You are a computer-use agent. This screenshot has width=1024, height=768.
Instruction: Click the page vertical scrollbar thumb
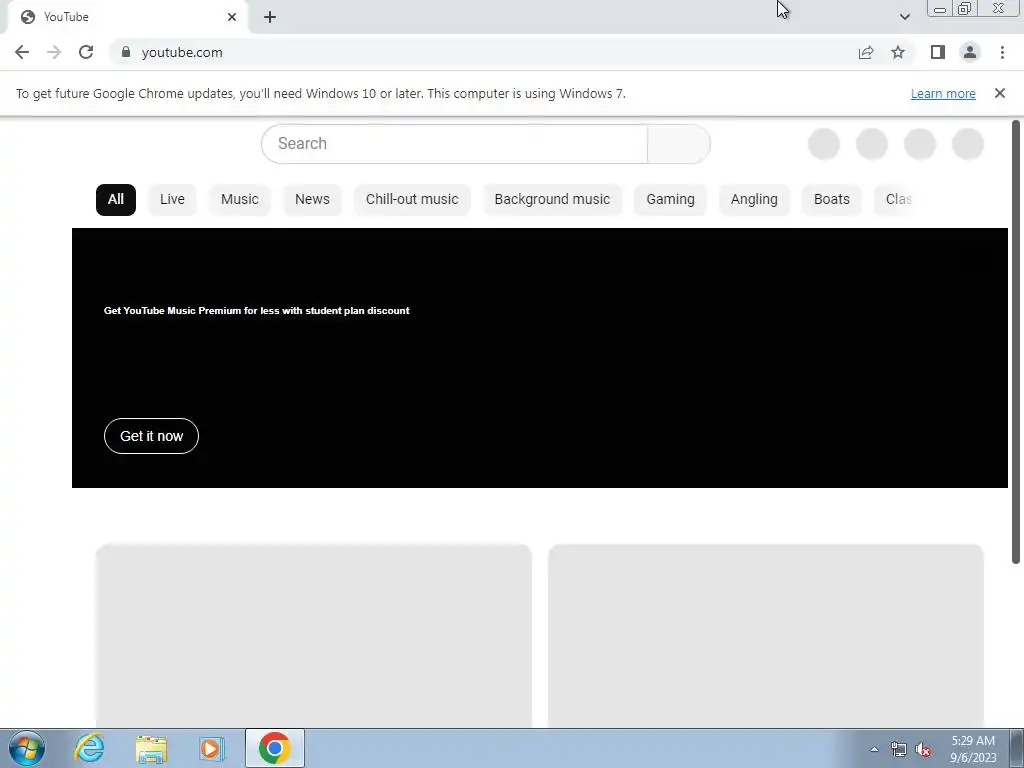(1016, 342)
